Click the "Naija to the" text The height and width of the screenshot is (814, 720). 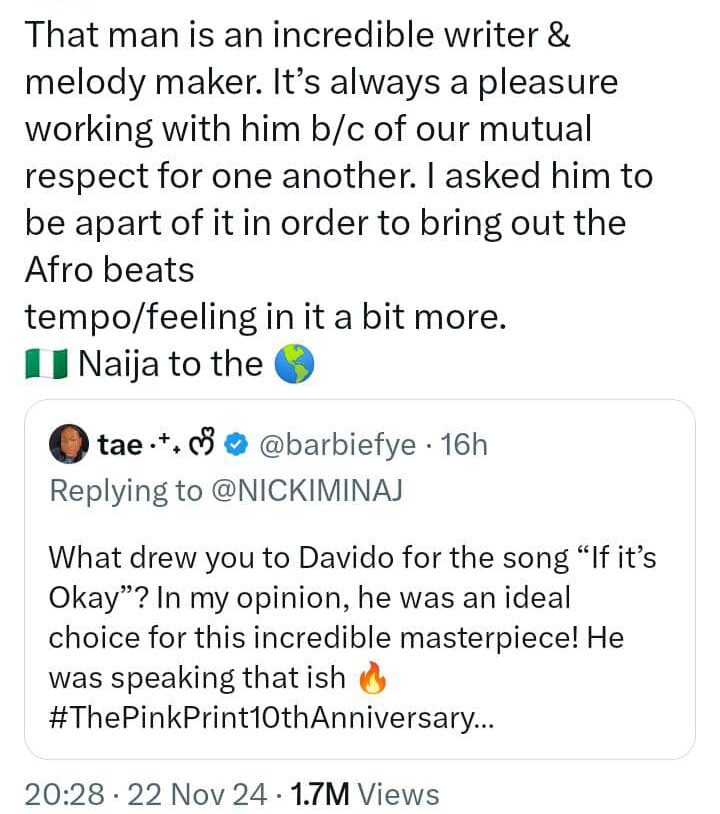pos(169,366)
